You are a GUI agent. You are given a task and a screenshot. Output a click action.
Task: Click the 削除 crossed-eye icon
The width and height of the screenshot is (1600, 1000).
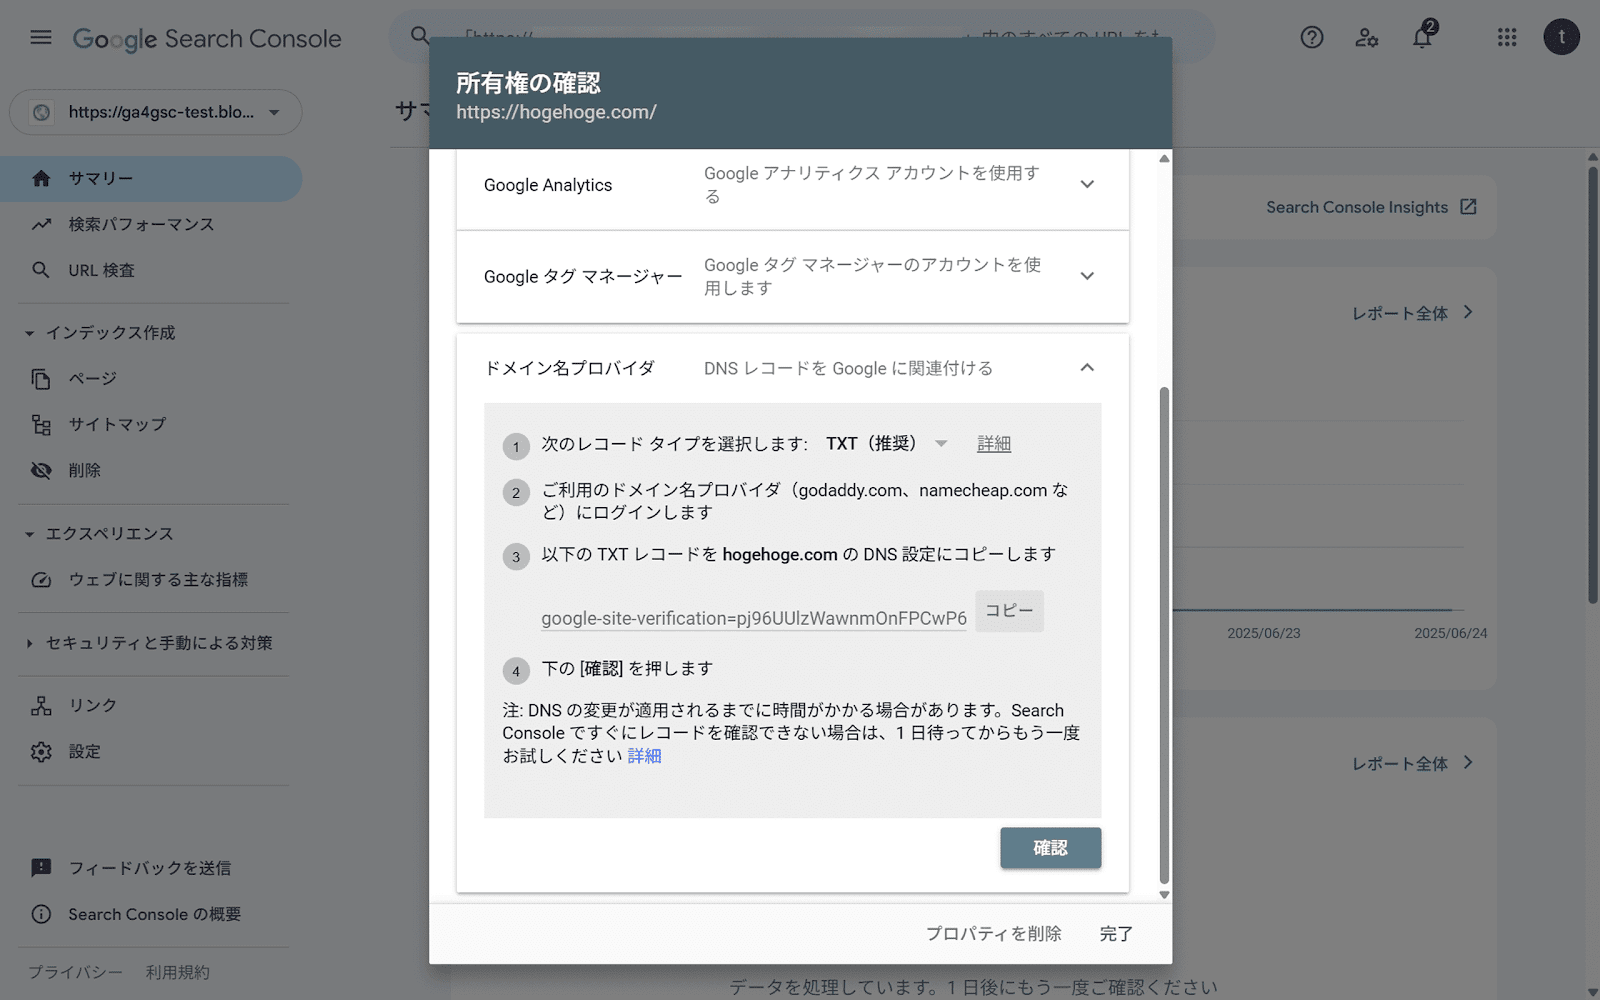[41, 470]
